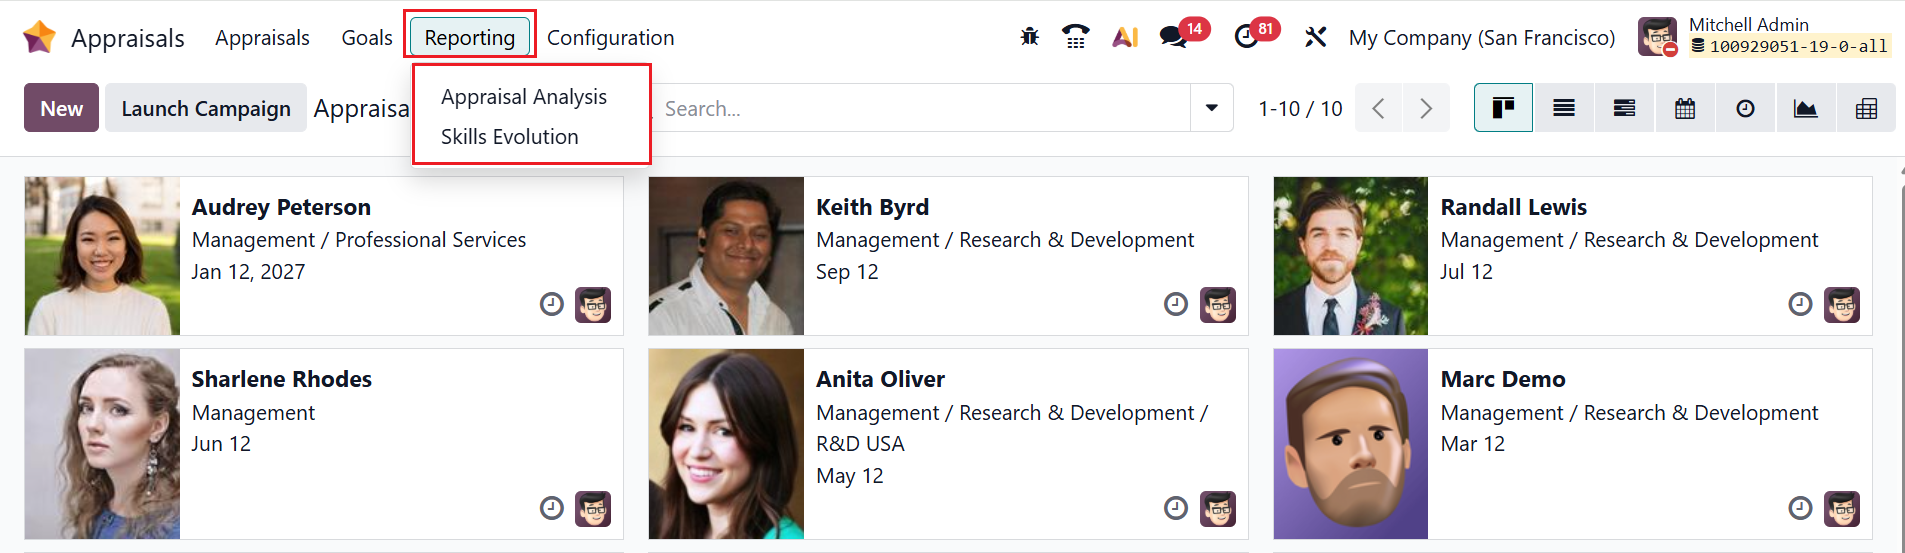Open the VoIP phone dialer
Viewport: 1905px width, 553px height.
tap(1076, 38)
